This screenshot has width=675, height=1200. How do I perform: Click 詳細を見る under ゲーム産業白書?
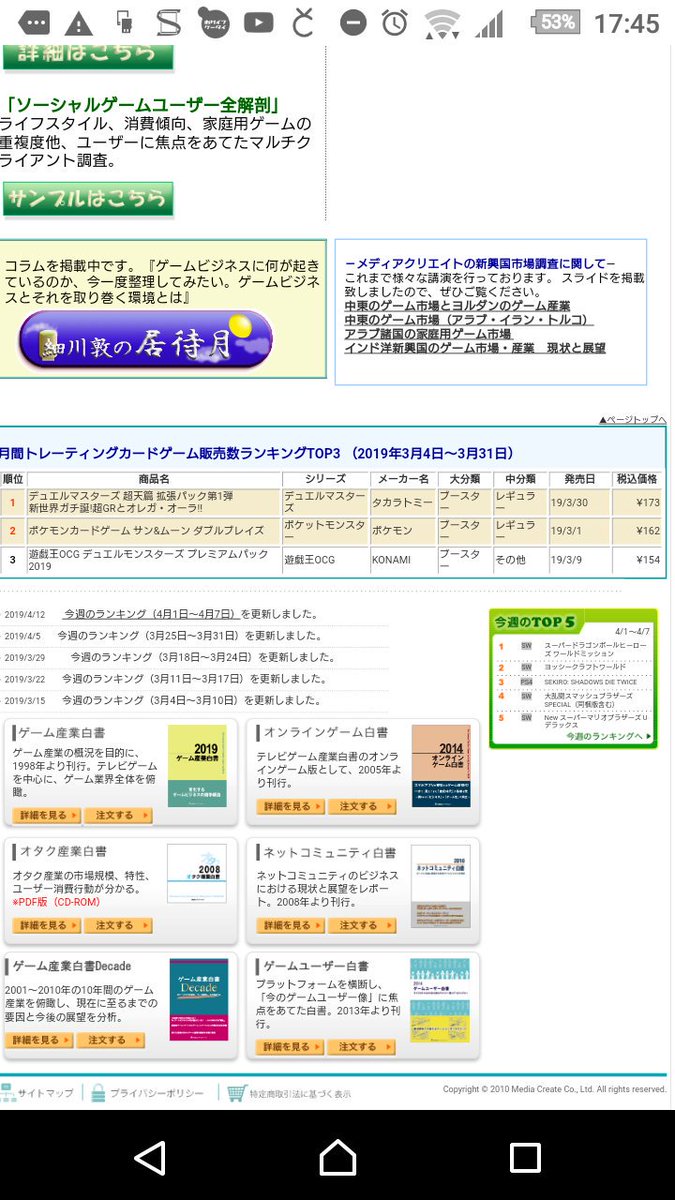(46, 815)
